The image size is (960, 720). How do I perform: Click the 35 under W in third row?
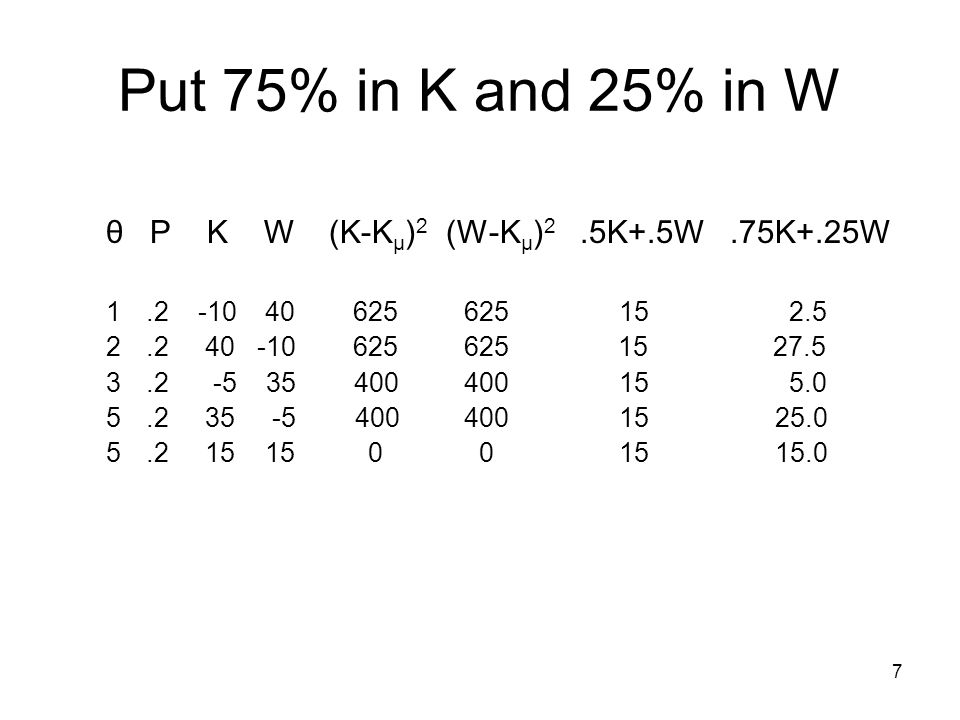[281, 383]
